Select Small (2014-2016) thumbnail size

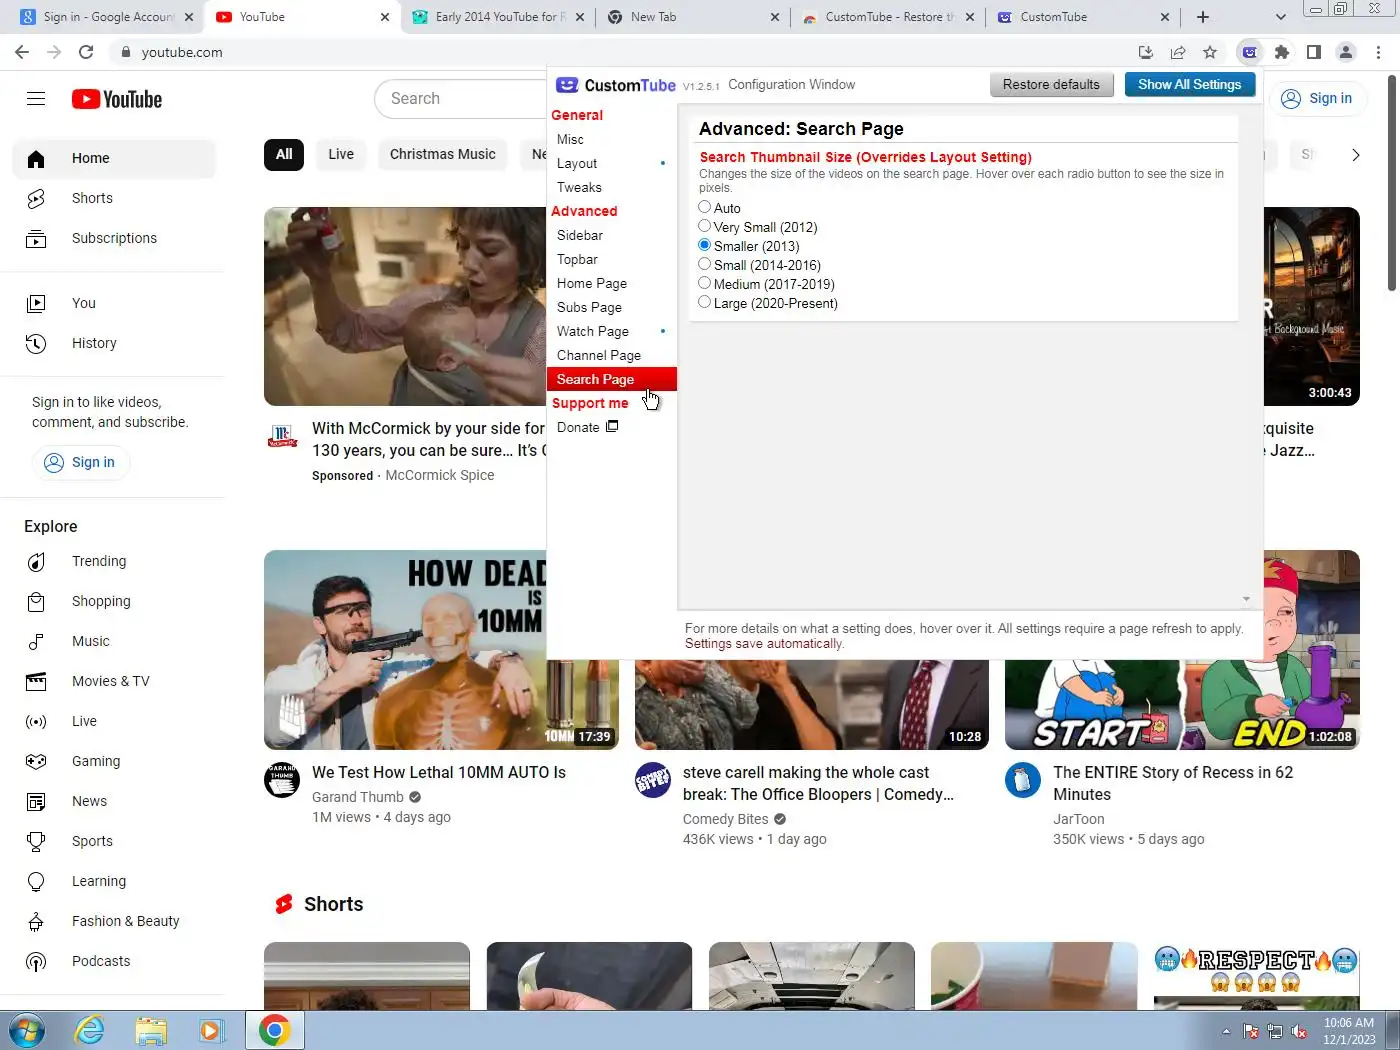coord(704,264)
